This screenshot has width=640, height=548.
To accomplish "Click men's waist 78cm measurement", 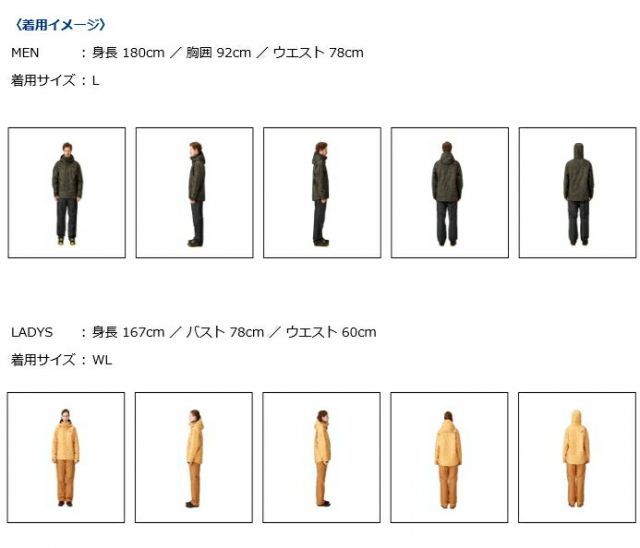I will 318,53.
